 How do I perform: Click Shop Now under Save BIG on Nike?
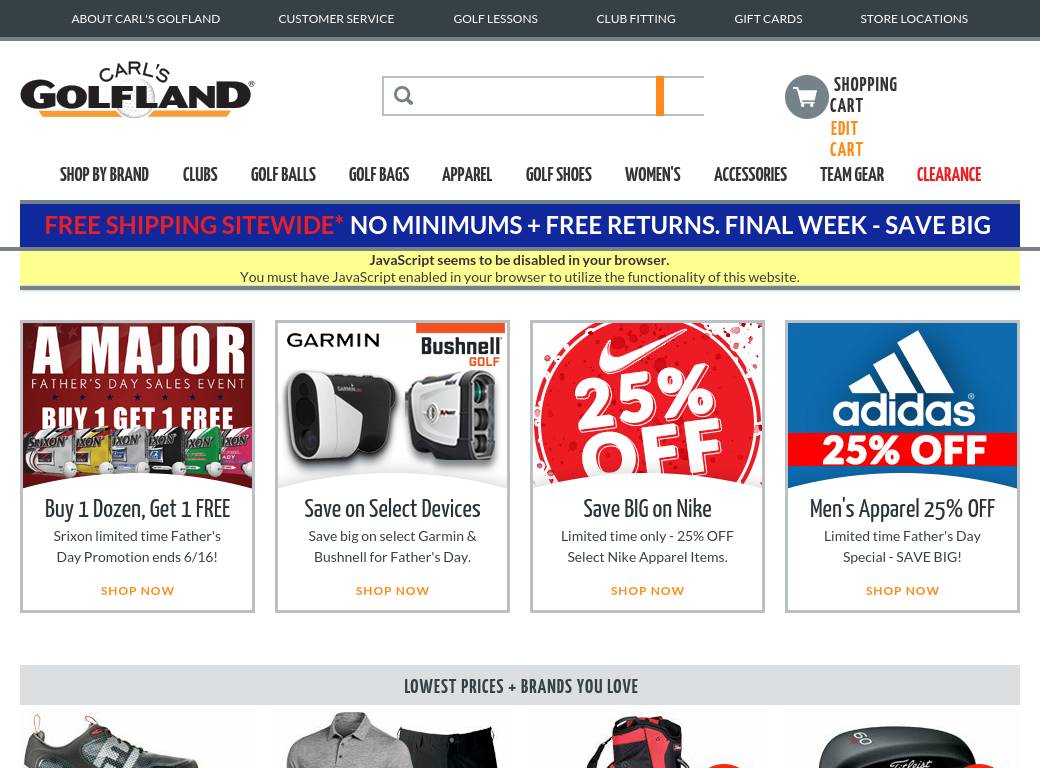tap(647, 590)
